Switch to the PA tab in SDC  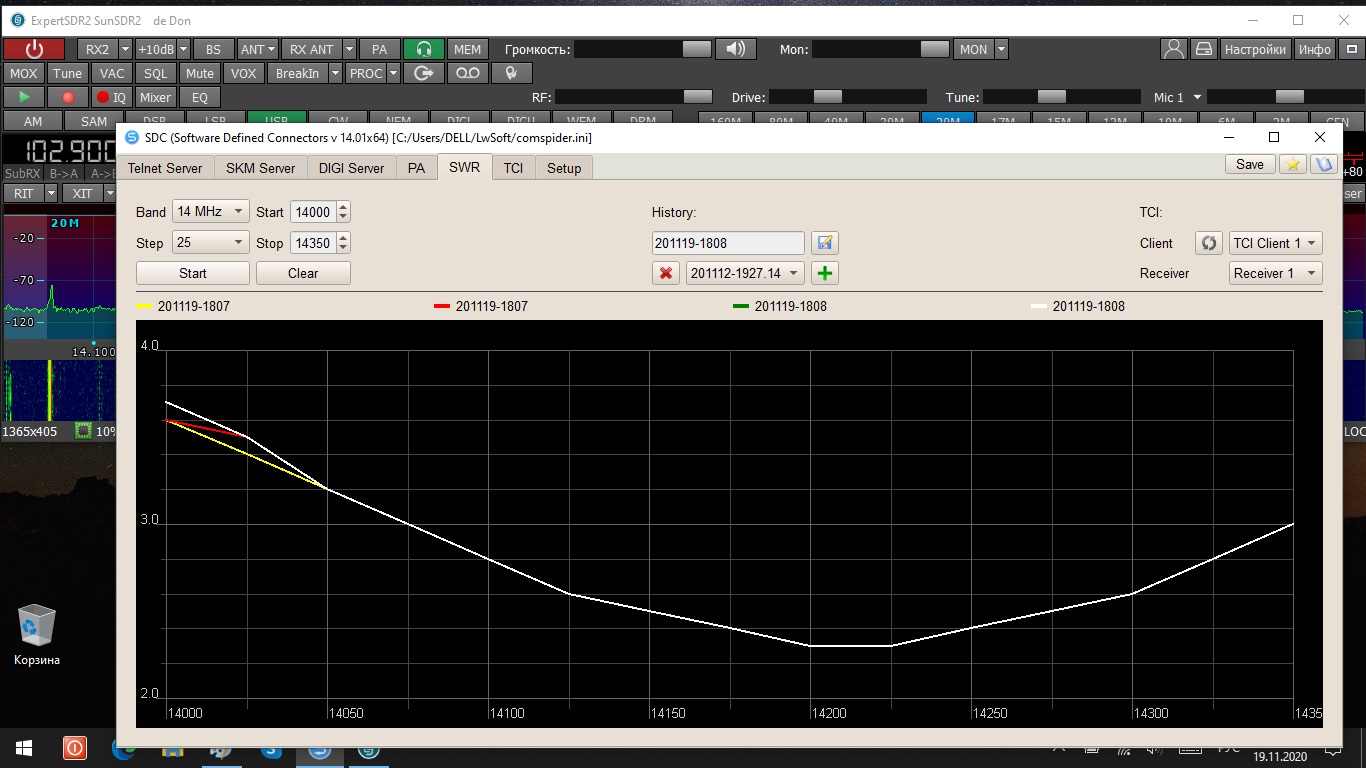pos(416,168)
